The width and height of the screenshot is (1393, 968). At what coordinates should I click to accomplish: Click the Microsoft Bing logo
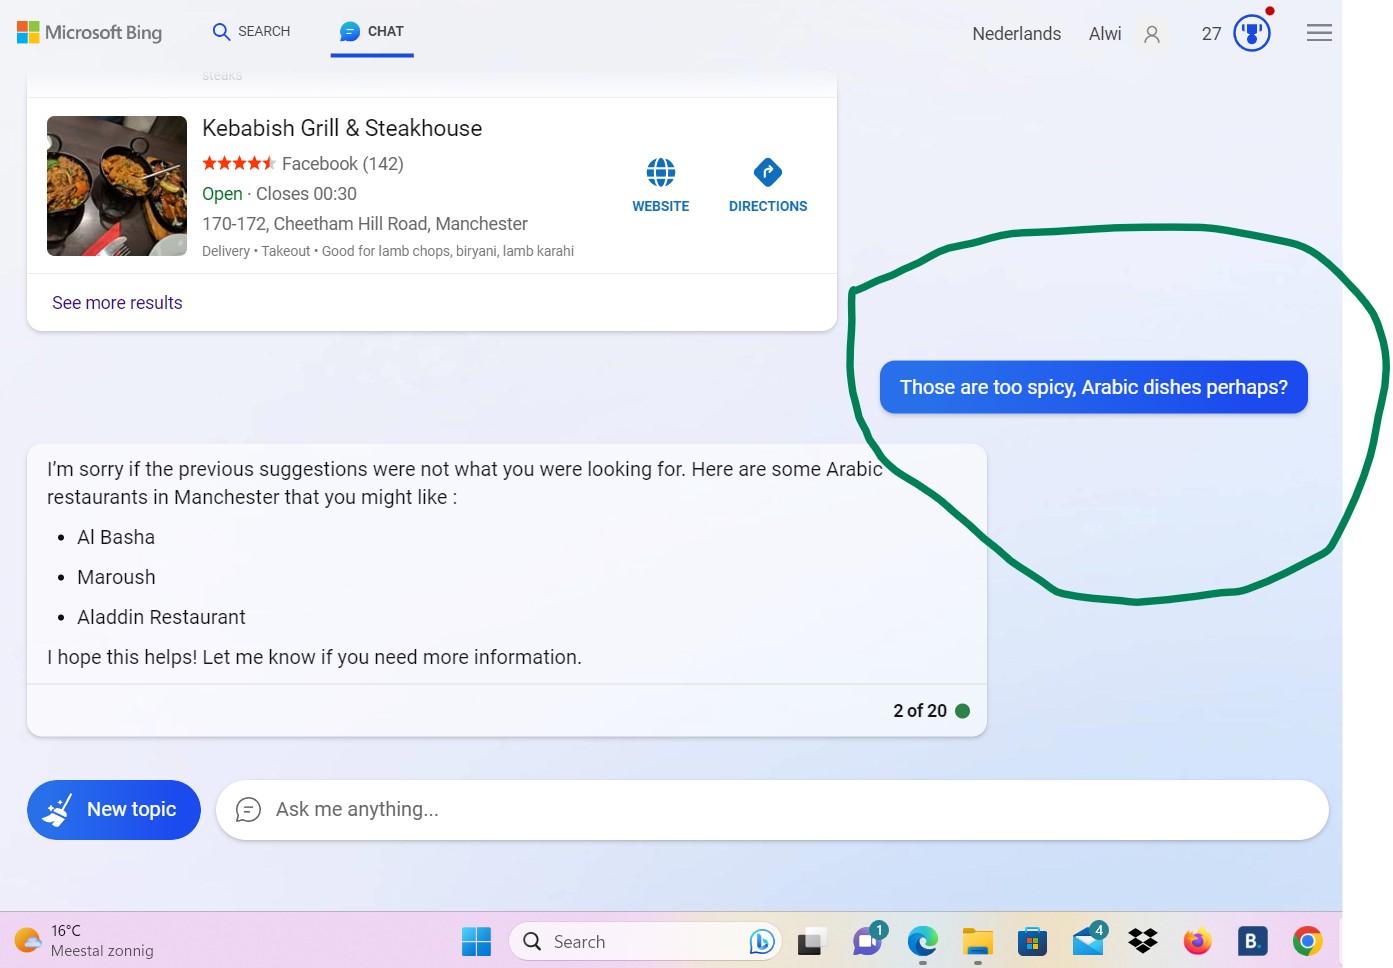[x=88, y=32]
